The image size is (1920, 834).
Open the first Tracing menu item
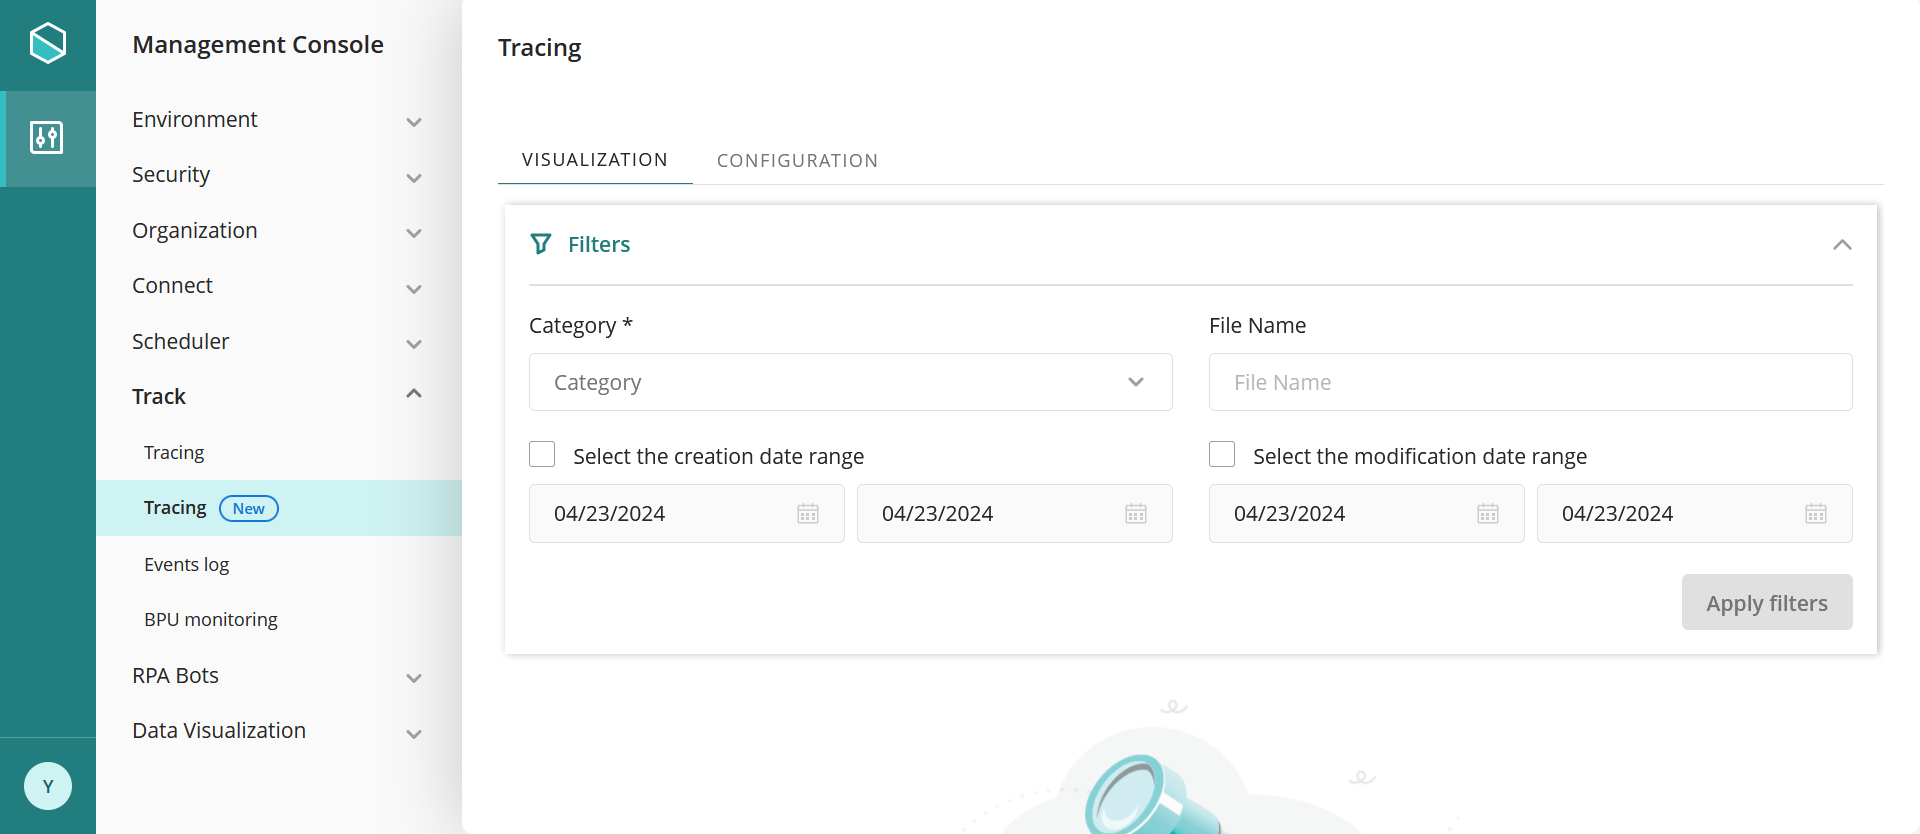[279, 453]
